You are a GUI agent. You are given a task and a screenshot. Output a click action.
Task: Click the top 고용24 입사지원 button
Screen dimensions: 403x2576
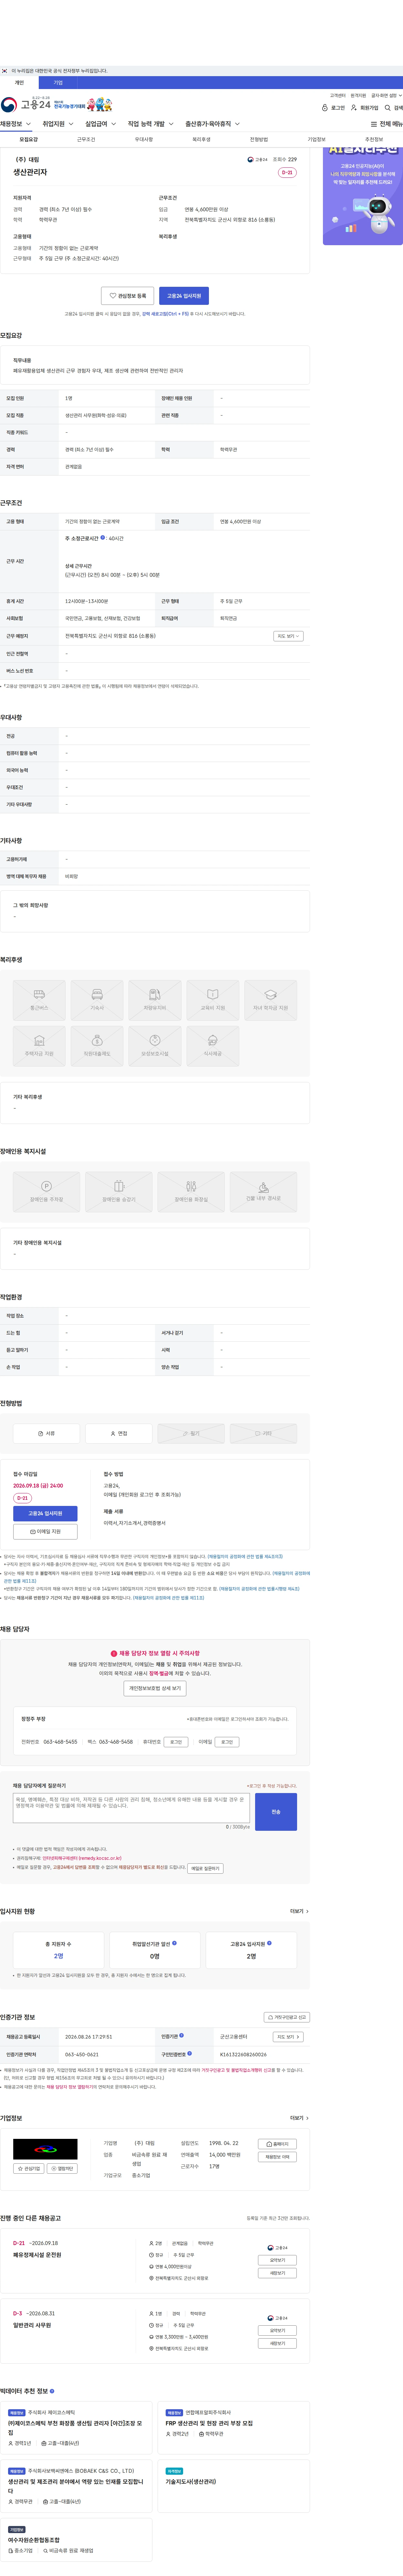[x=184, y=296]
